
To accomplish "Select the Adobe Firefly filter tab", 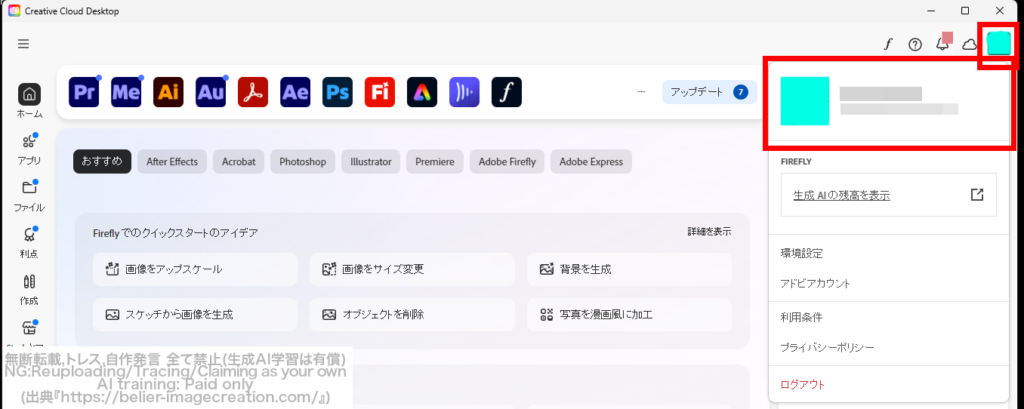I will (507, 161).
